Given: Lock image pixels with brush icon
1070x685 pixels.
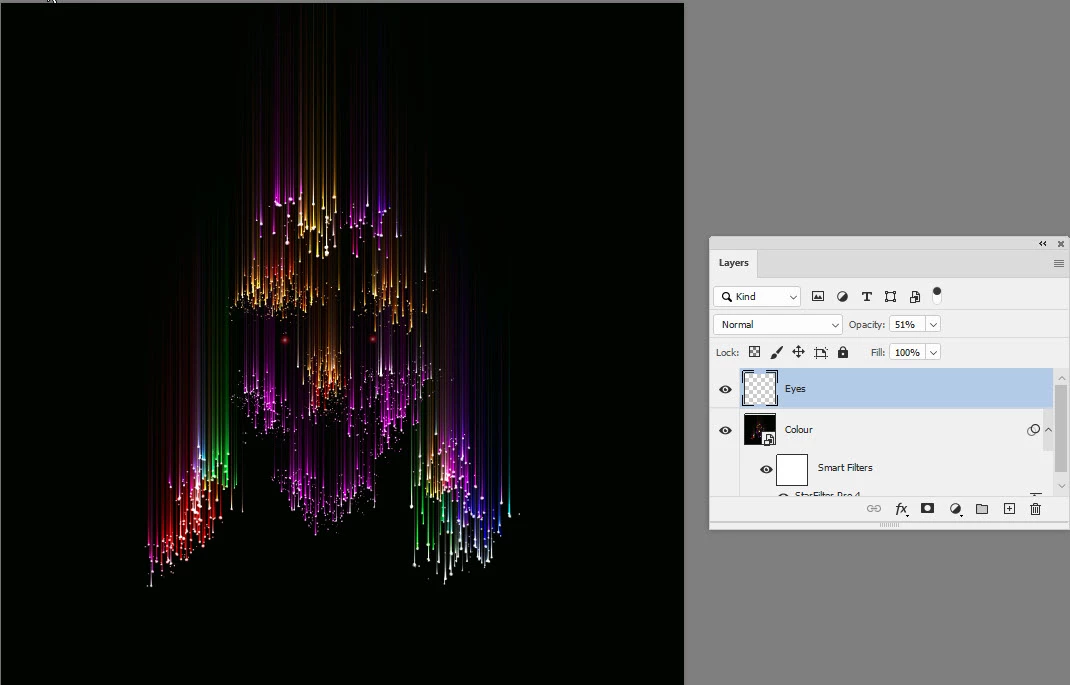Looking at the screenshot, I should [x=777, y=352].
